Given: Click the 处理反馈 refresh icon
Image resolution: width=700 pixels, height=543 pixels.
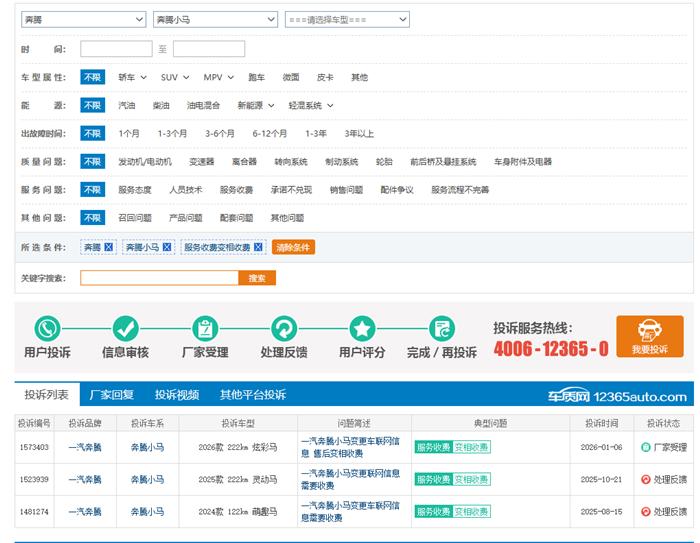Looking at the screenshot, I should click(x=284, y=328).
